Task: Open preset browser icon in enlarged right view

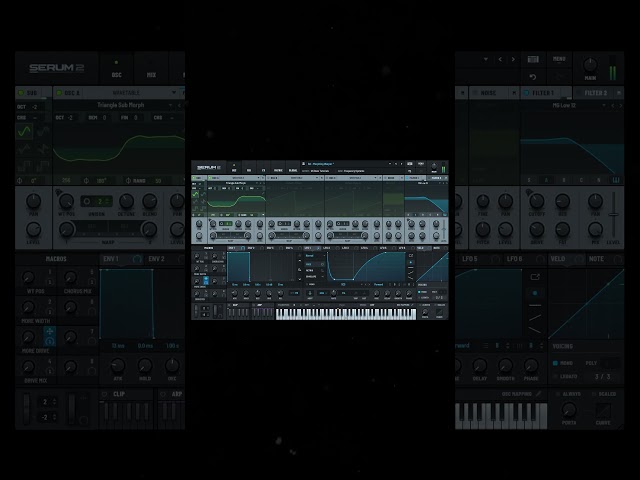Action: [533, 60]
